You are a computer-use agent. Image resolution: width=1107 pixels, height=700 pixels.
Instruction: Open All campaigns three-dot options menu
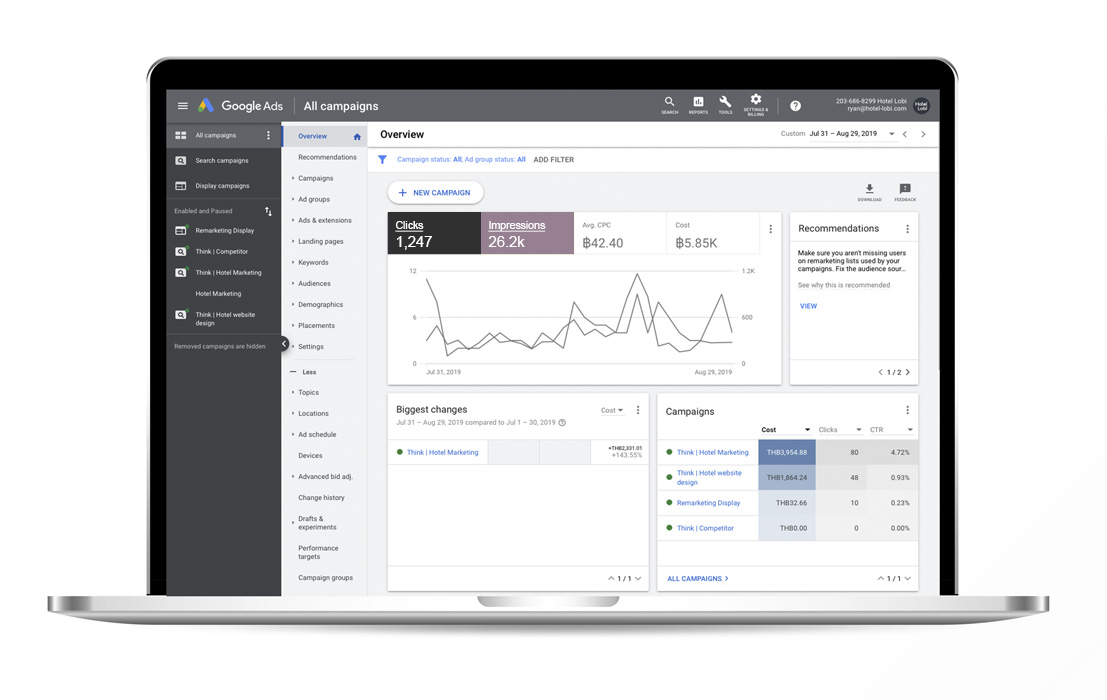(x=268, y=135)
